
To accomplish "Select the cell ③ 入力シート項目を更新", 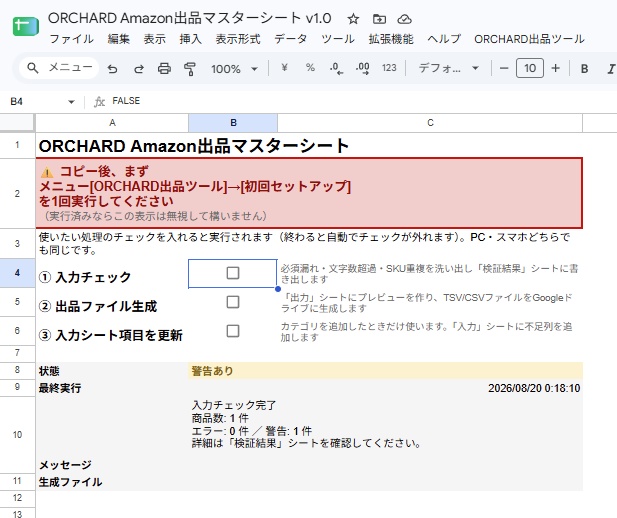I will (x=112, y=331).
